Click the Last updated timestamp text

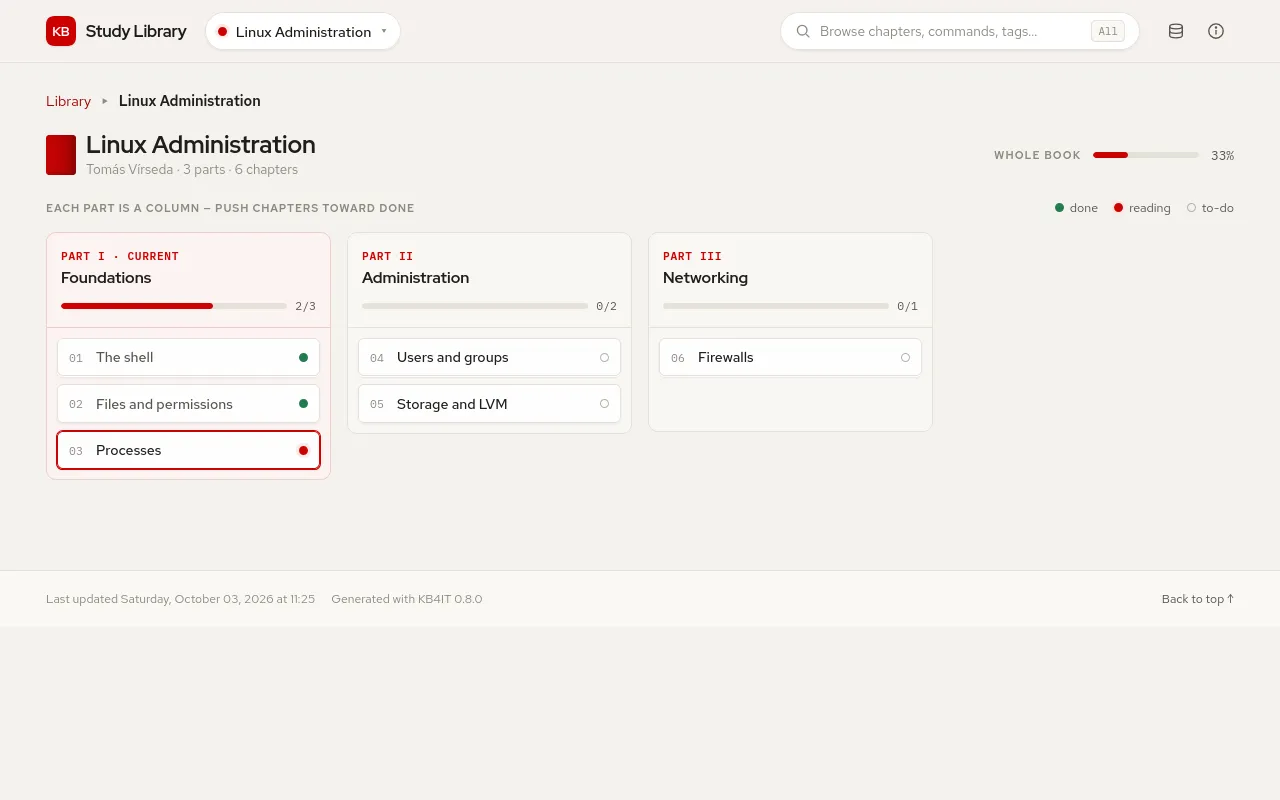click(180, 599)
